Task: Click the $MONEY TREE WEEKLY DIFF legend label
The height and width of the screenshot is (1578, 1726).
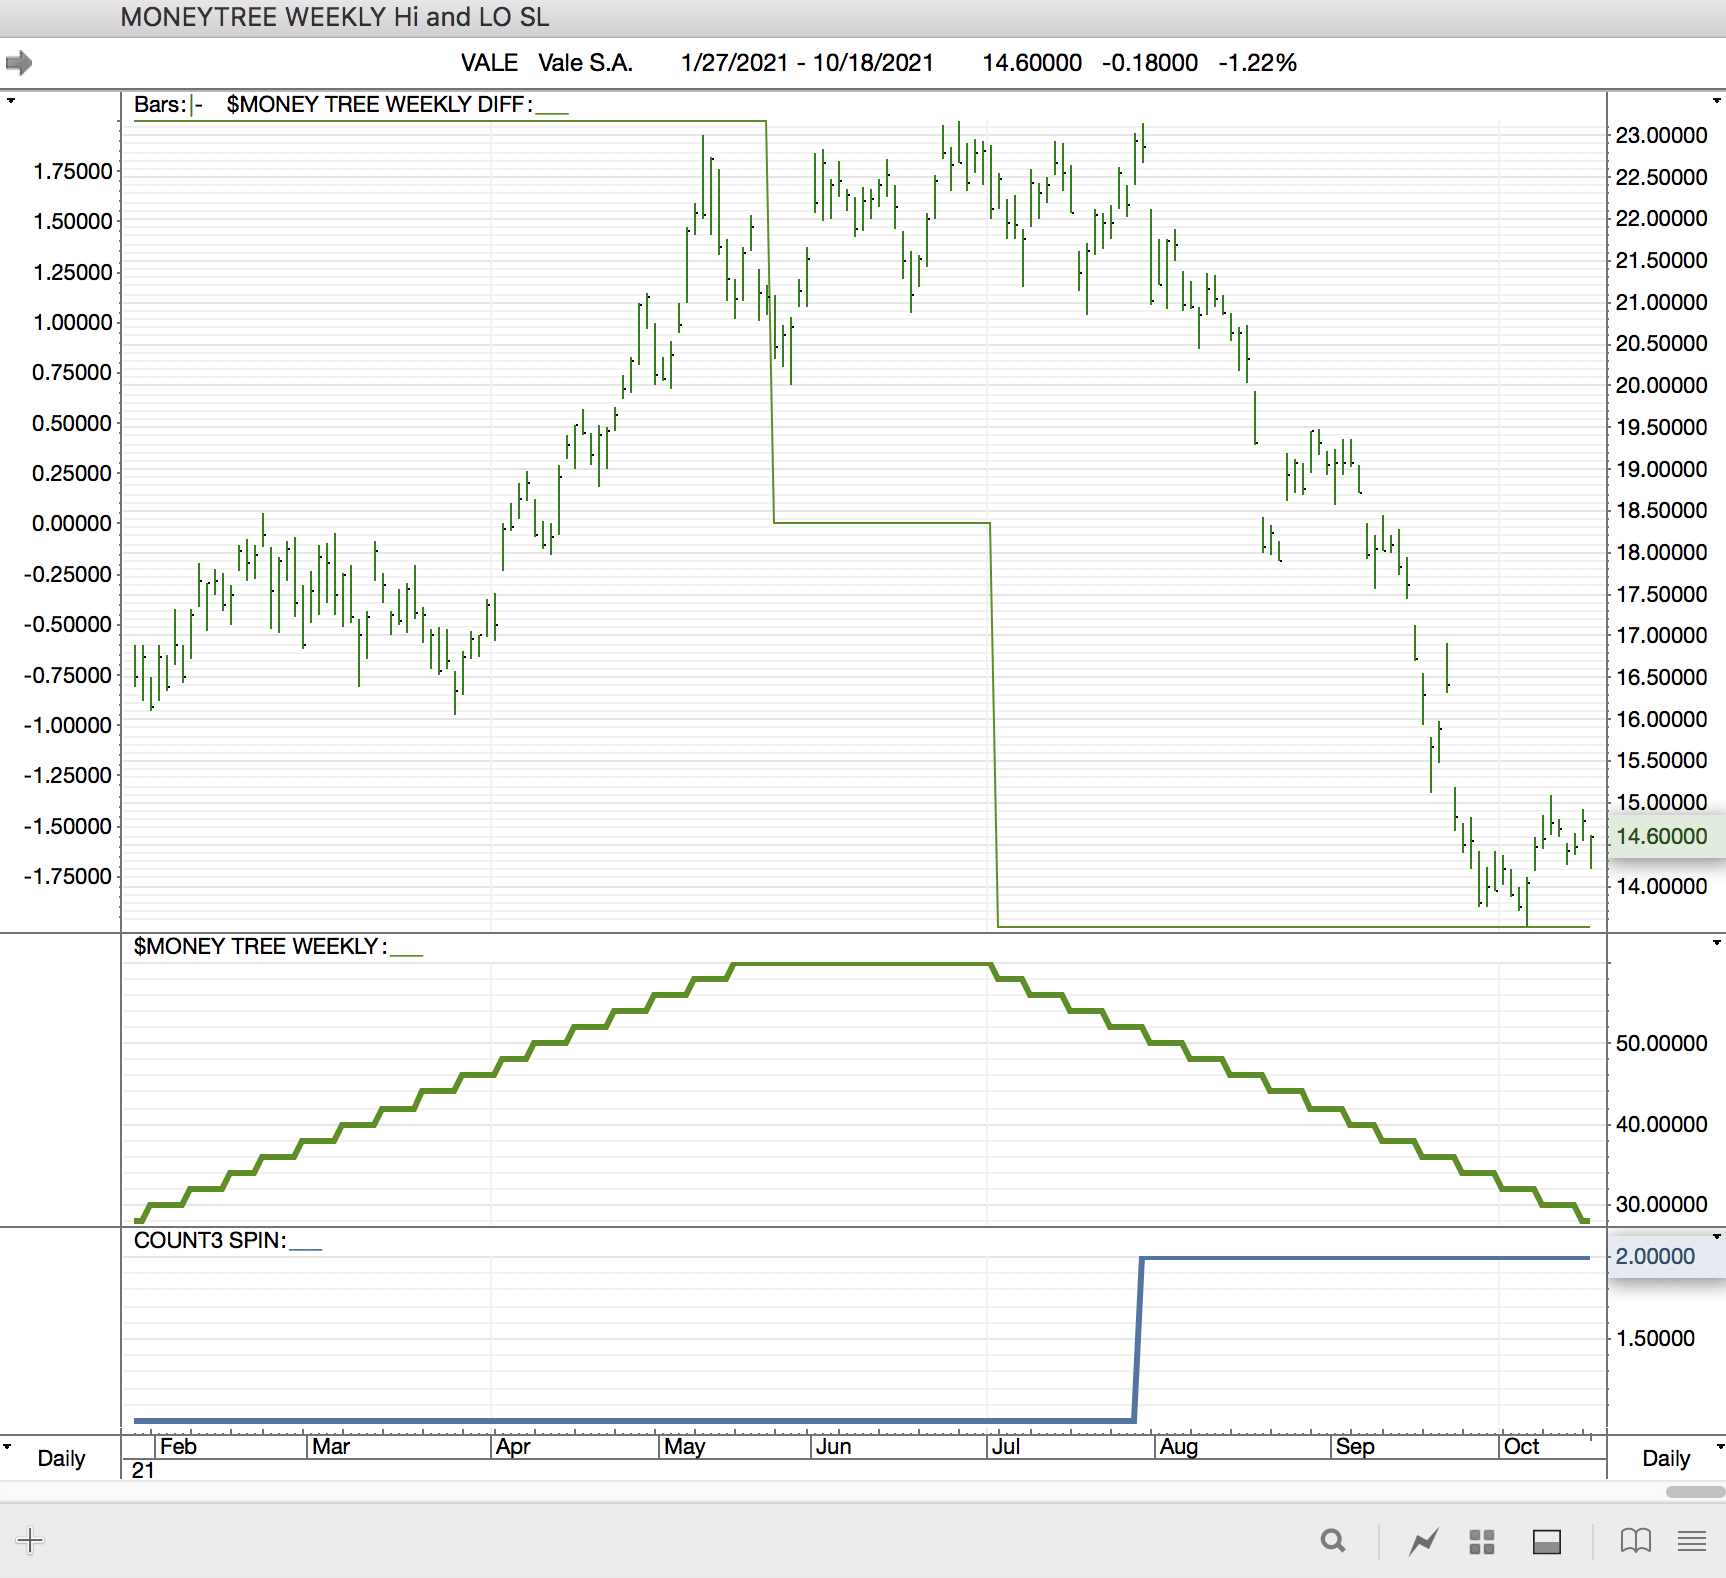Action: pyautogui.click(x=378, y=105)
